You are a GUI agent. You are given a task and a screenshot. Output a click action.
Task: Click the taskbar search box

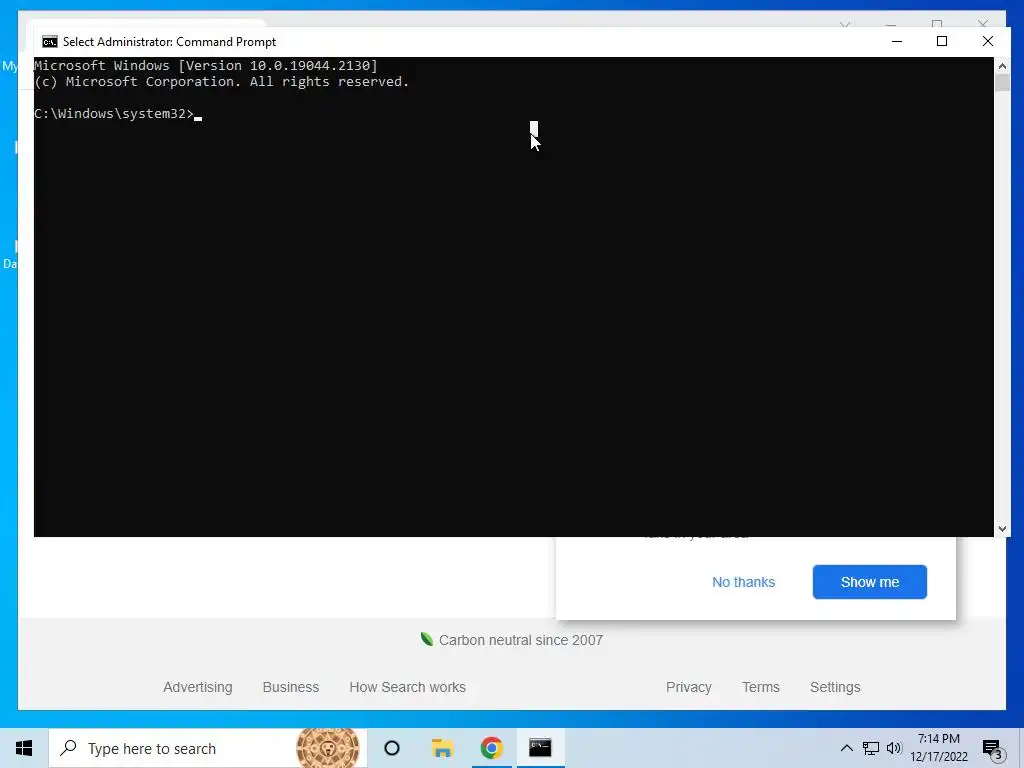pos(208,748)
